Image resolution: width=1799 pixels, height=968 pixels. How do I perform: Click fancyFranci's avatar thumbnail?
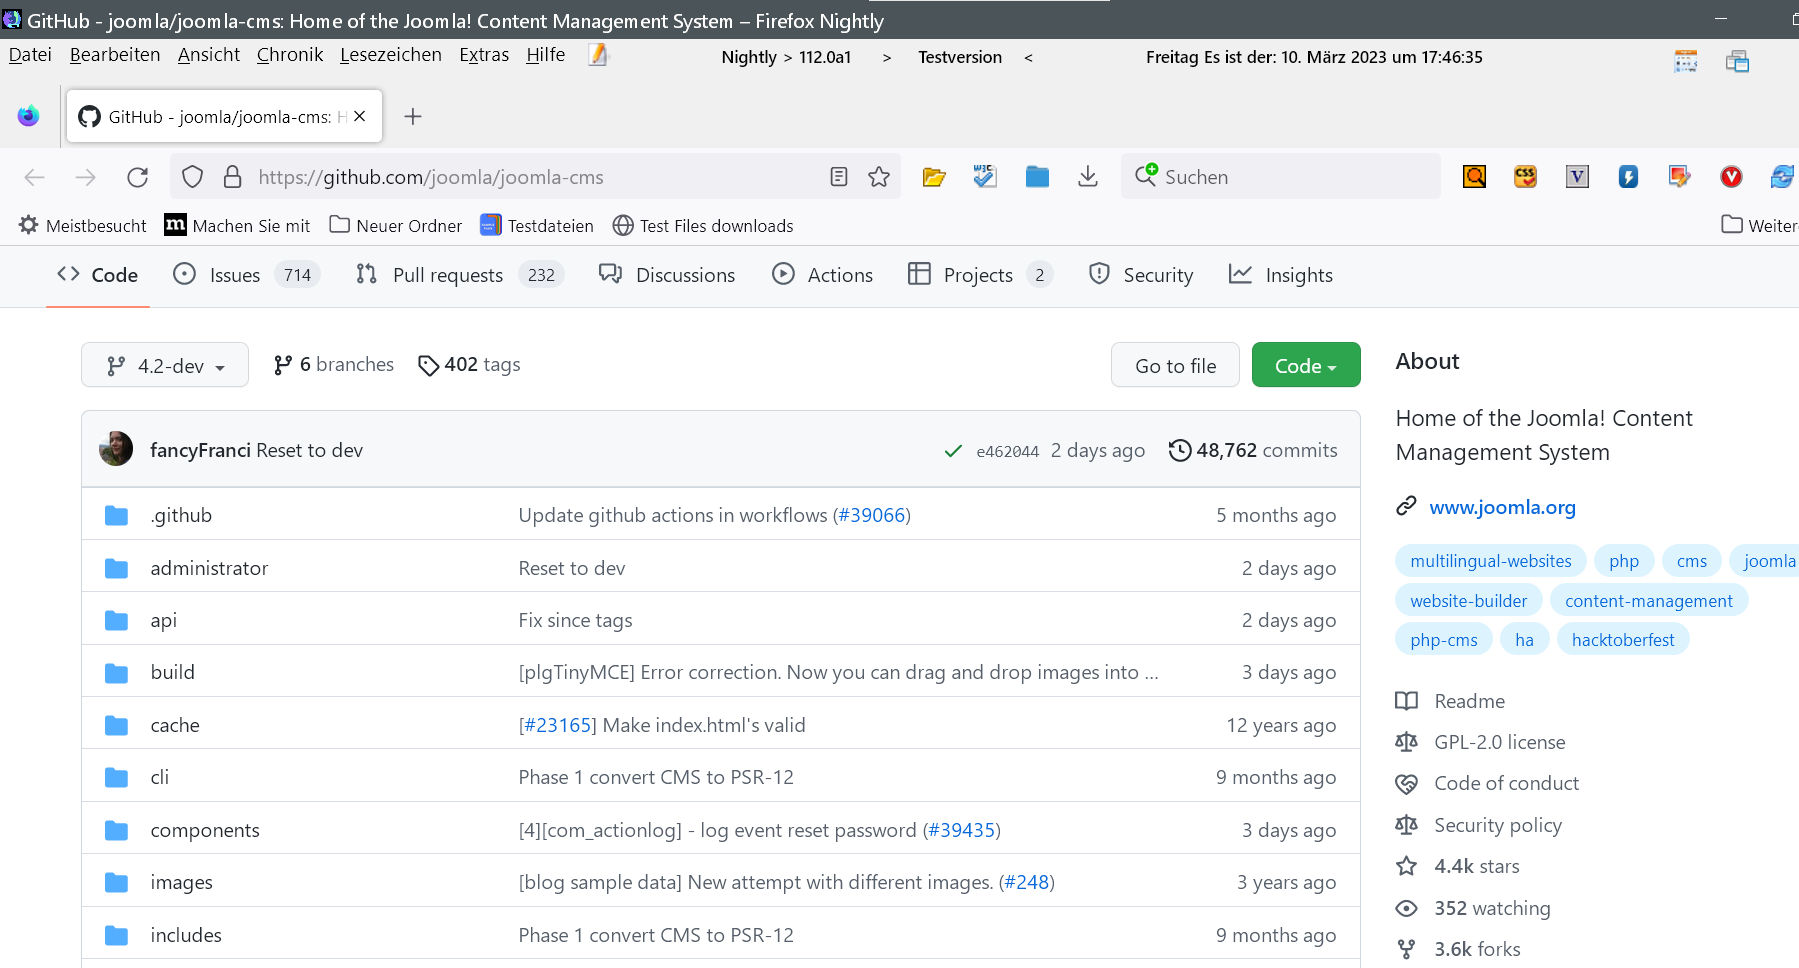(x=116, y=449)
